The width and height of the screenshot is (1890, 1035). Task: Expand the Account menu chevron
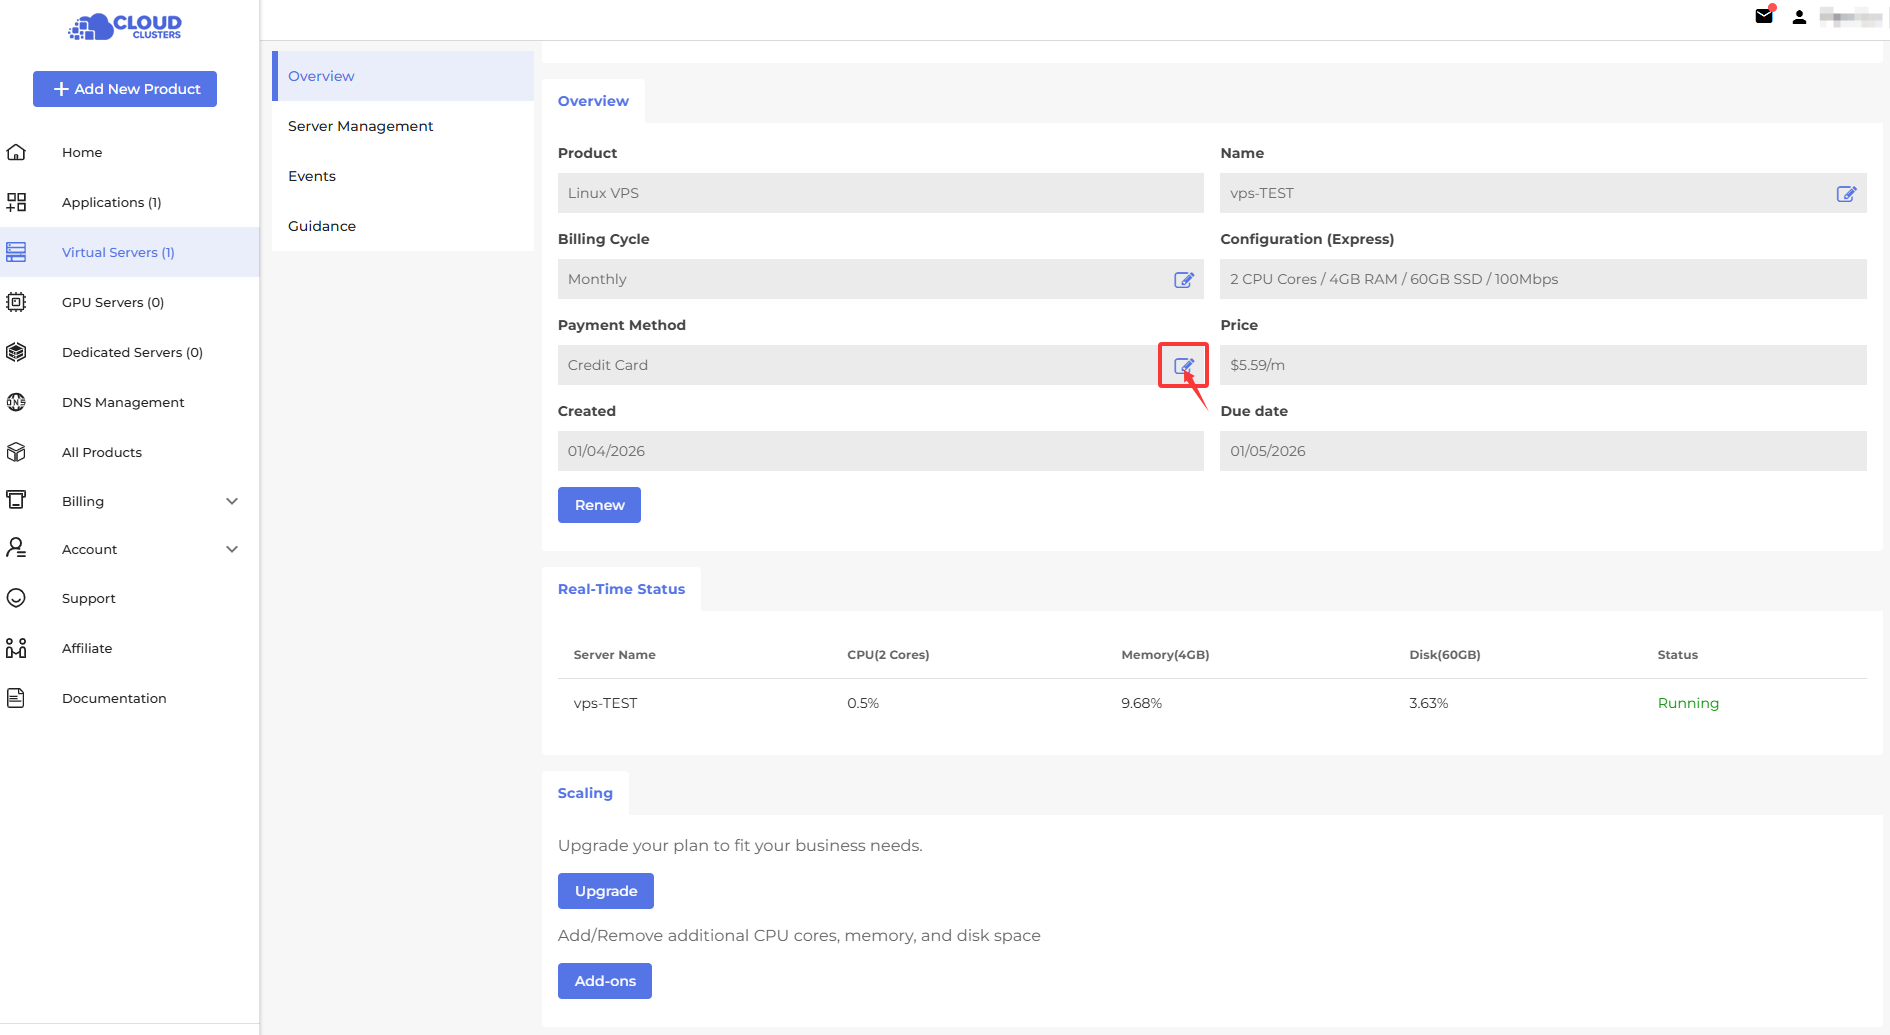pyautogui.click(x=232, y=549)
